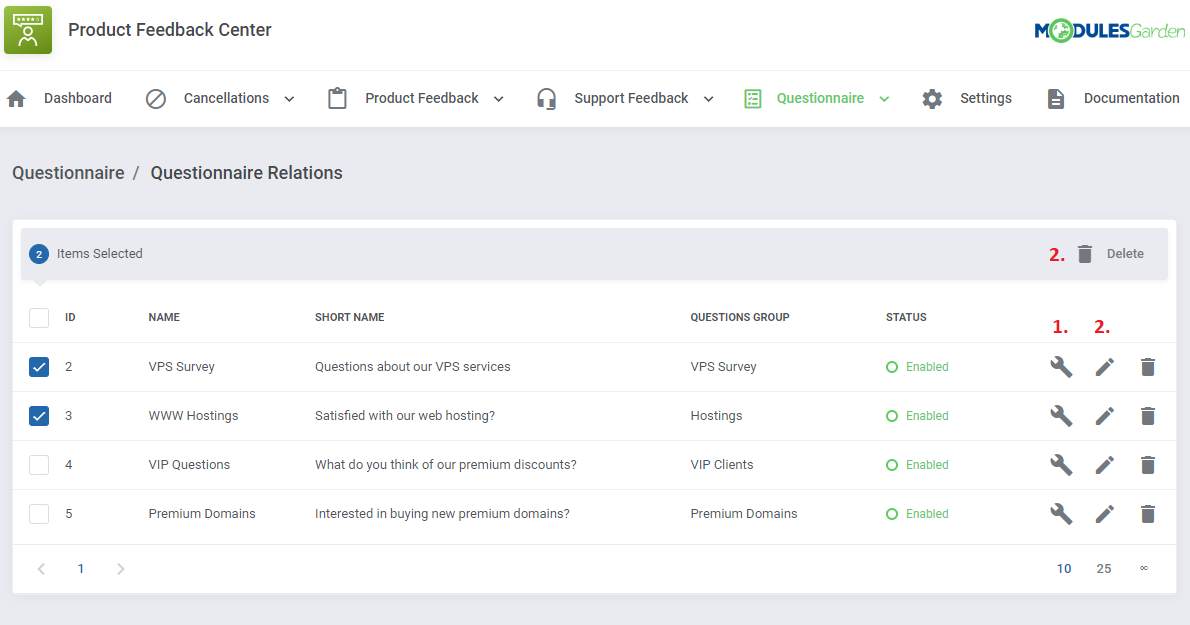This screenshot has width=1190, height=625.
Task: Open the Dashboard menu item
Action: point(77,99)
